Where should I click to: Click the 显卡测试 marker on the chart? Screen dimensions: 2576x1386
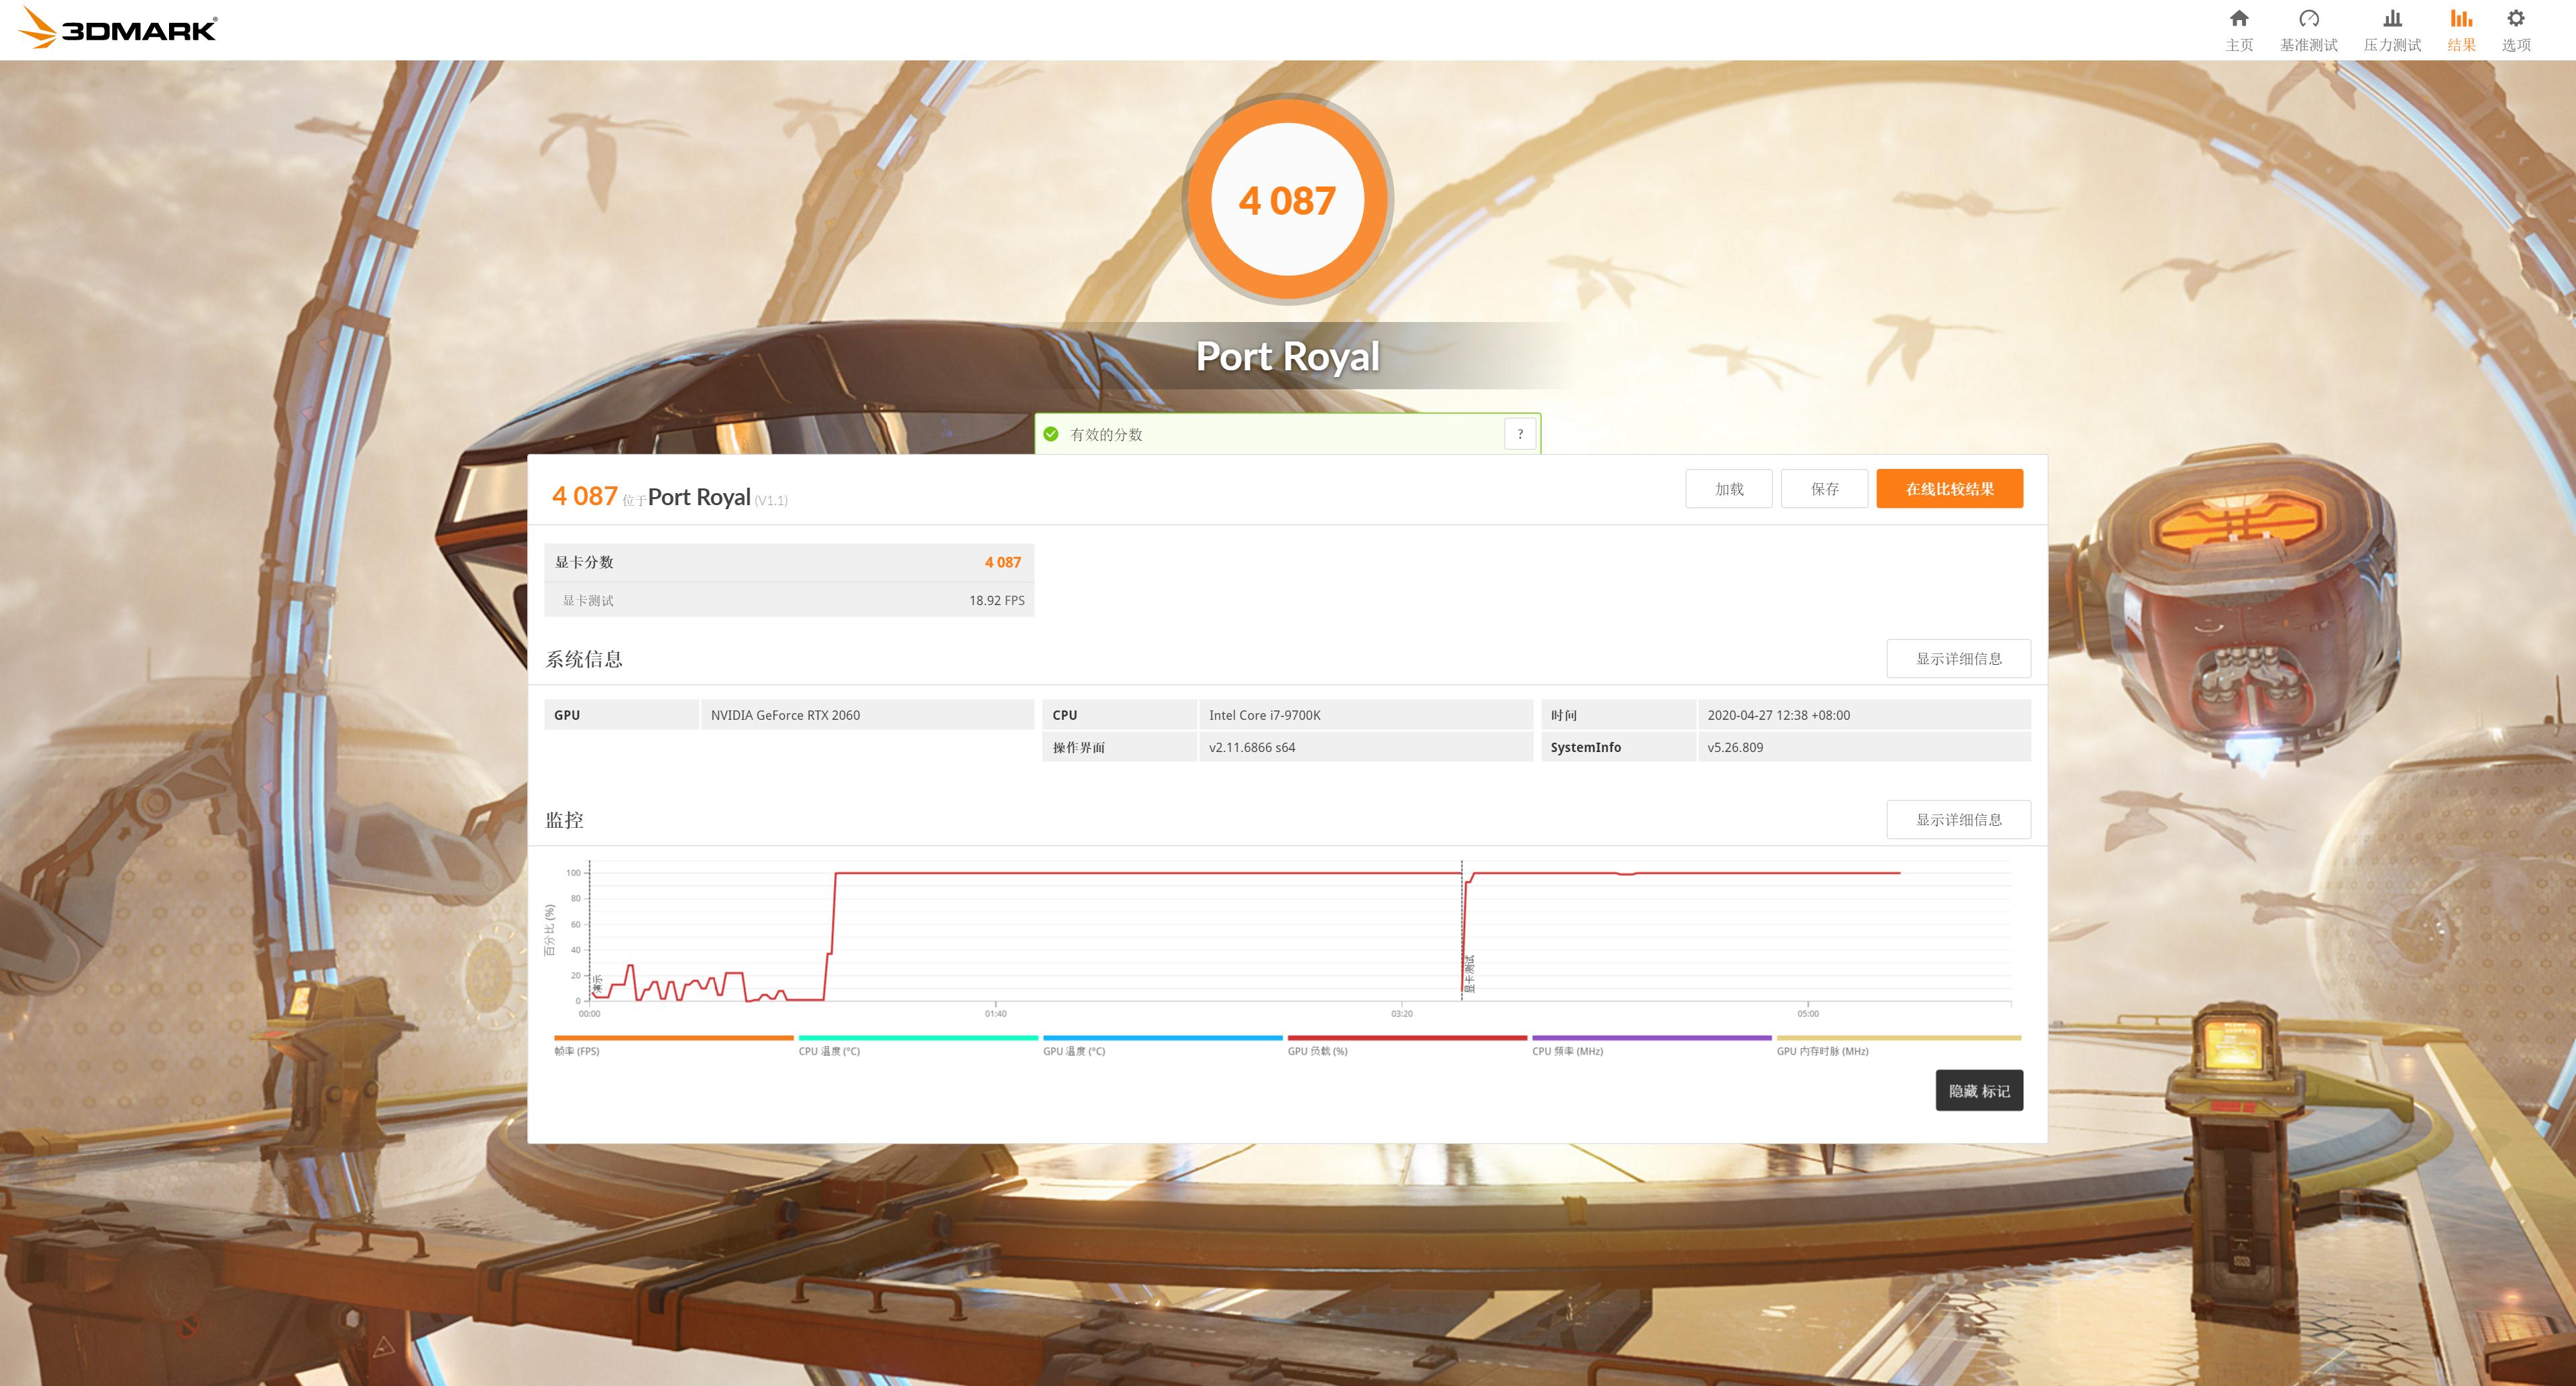coord(1469,973)
